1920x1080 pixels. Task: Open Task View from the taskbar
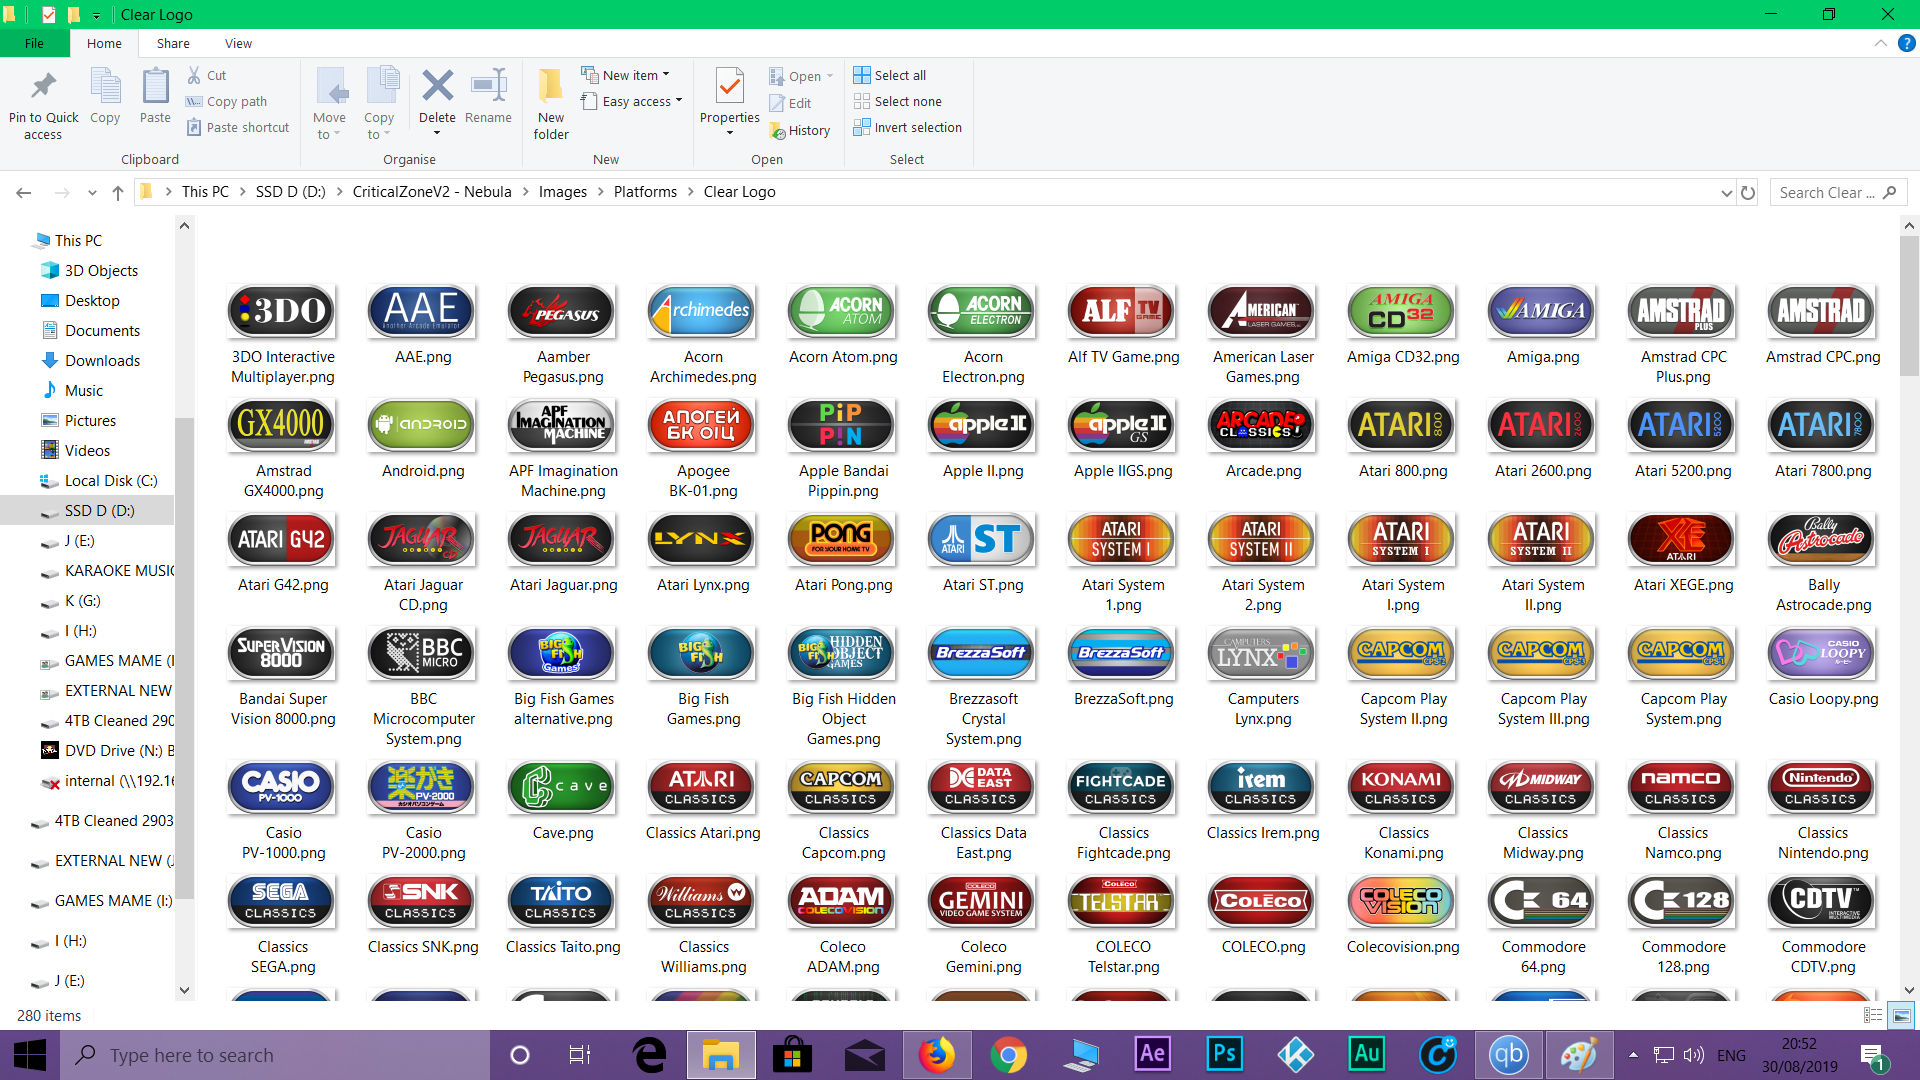tap(579, 1055)
